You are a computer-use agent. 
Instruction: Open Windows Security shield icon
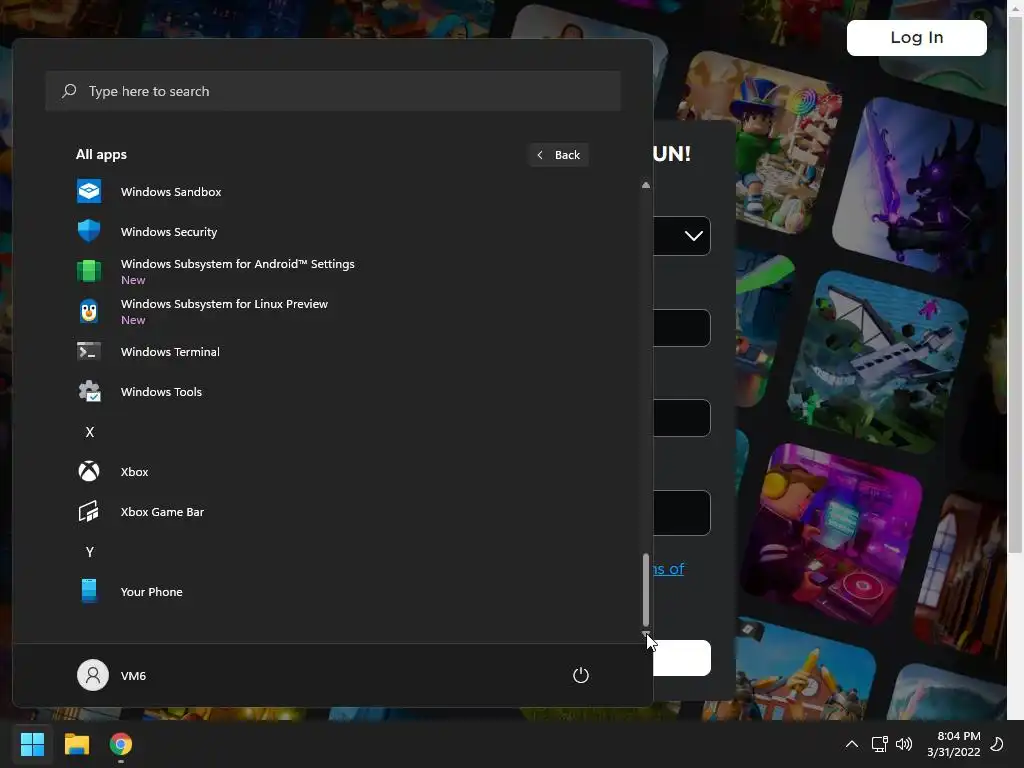pyautogui.click(x=89, y=231)
